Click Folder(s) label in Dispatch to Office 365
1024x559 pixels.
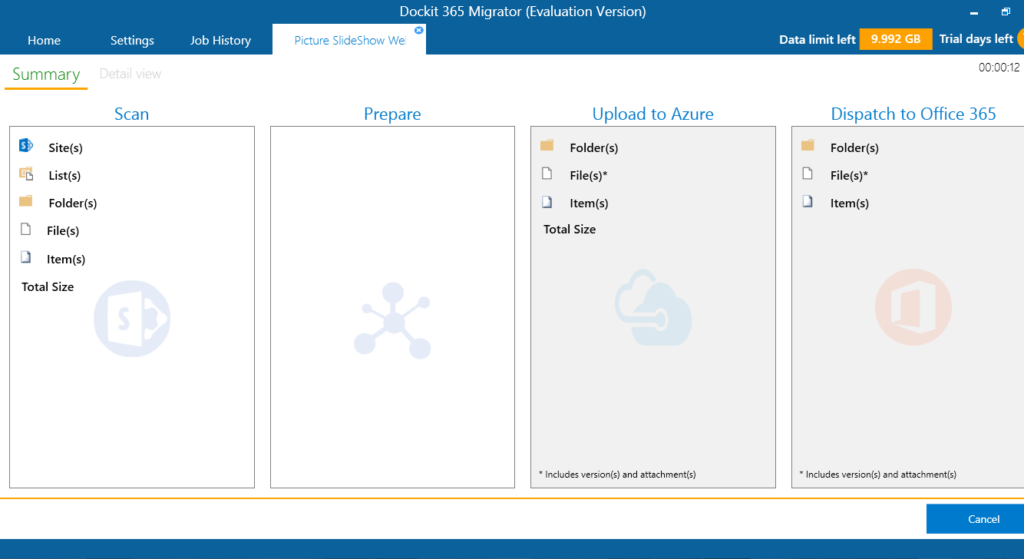(x=854, y=148)
